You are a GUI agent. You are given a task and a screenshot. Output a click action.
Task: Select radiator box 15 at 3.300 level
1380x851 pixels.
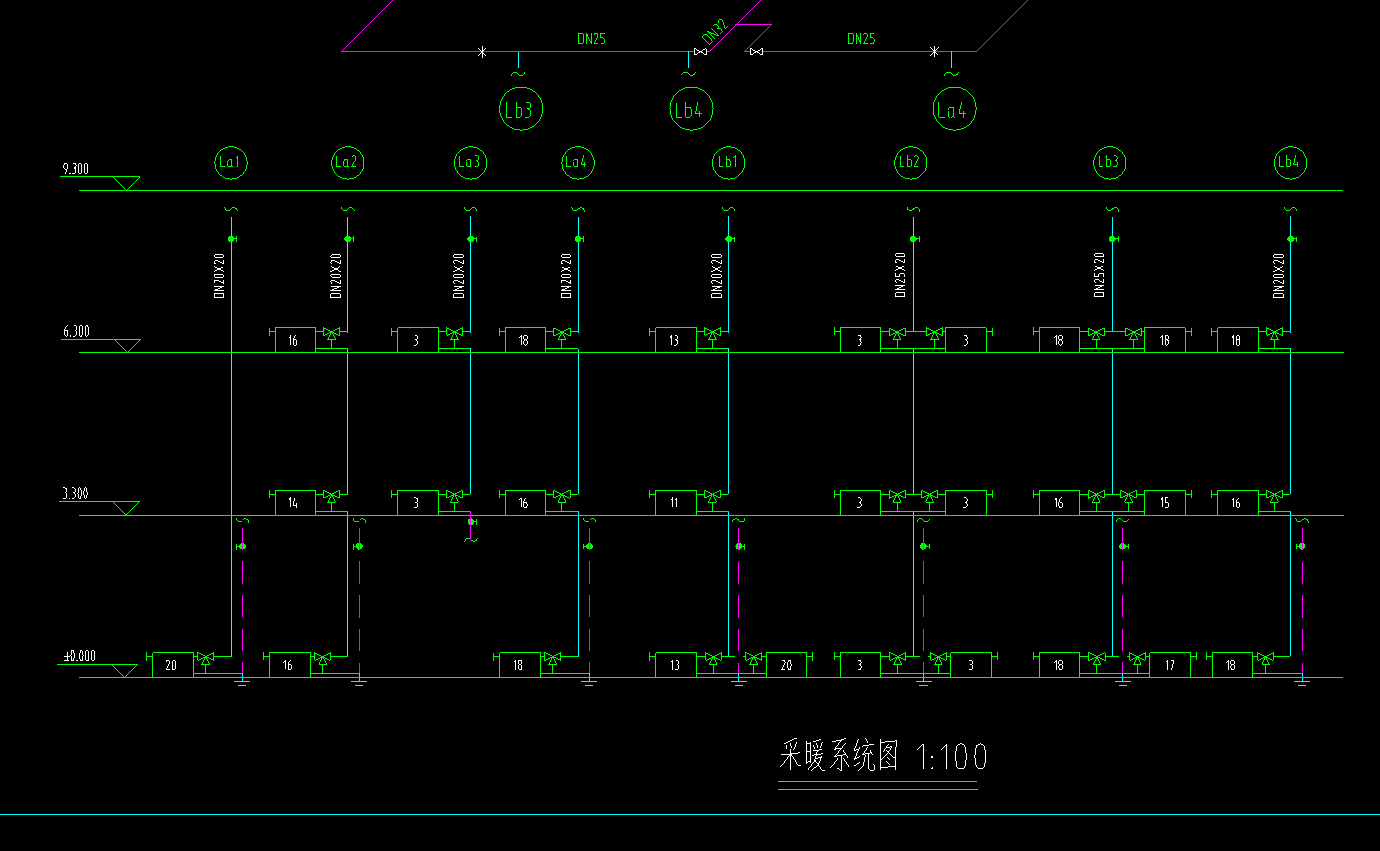tap(1165, 503)
